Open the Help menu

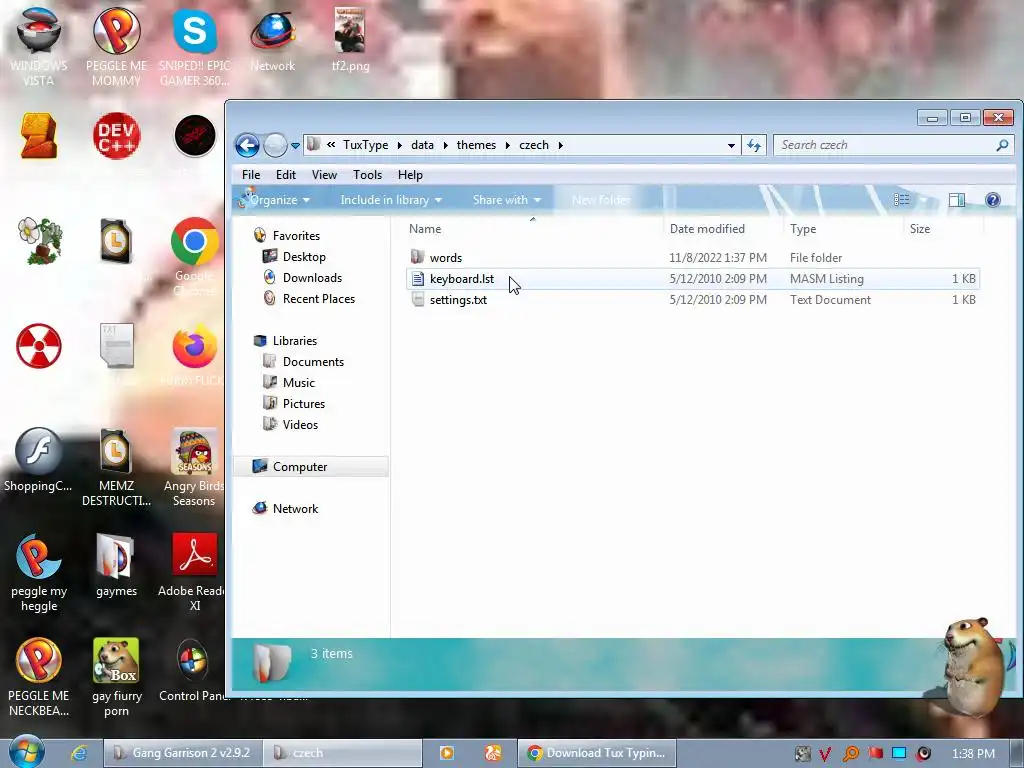(x=410, y=174)
